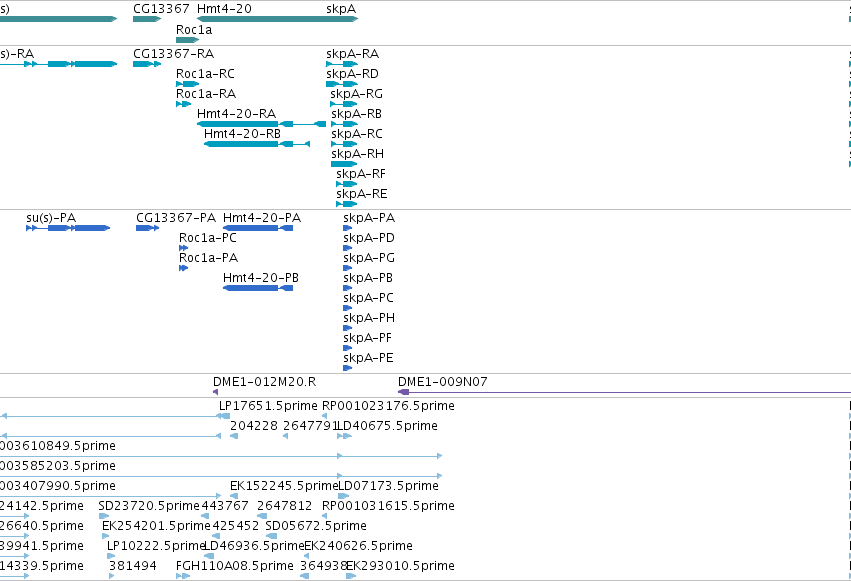The image size is (851, 581).
Task: Click protein label skpA-PA
Action: (369, 219)
